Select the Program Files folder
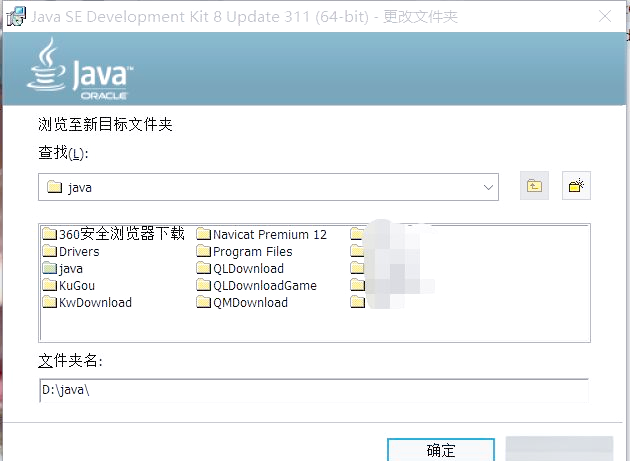Image resolution: width=630 pixels, height=461 pixels. coord(244,252)
